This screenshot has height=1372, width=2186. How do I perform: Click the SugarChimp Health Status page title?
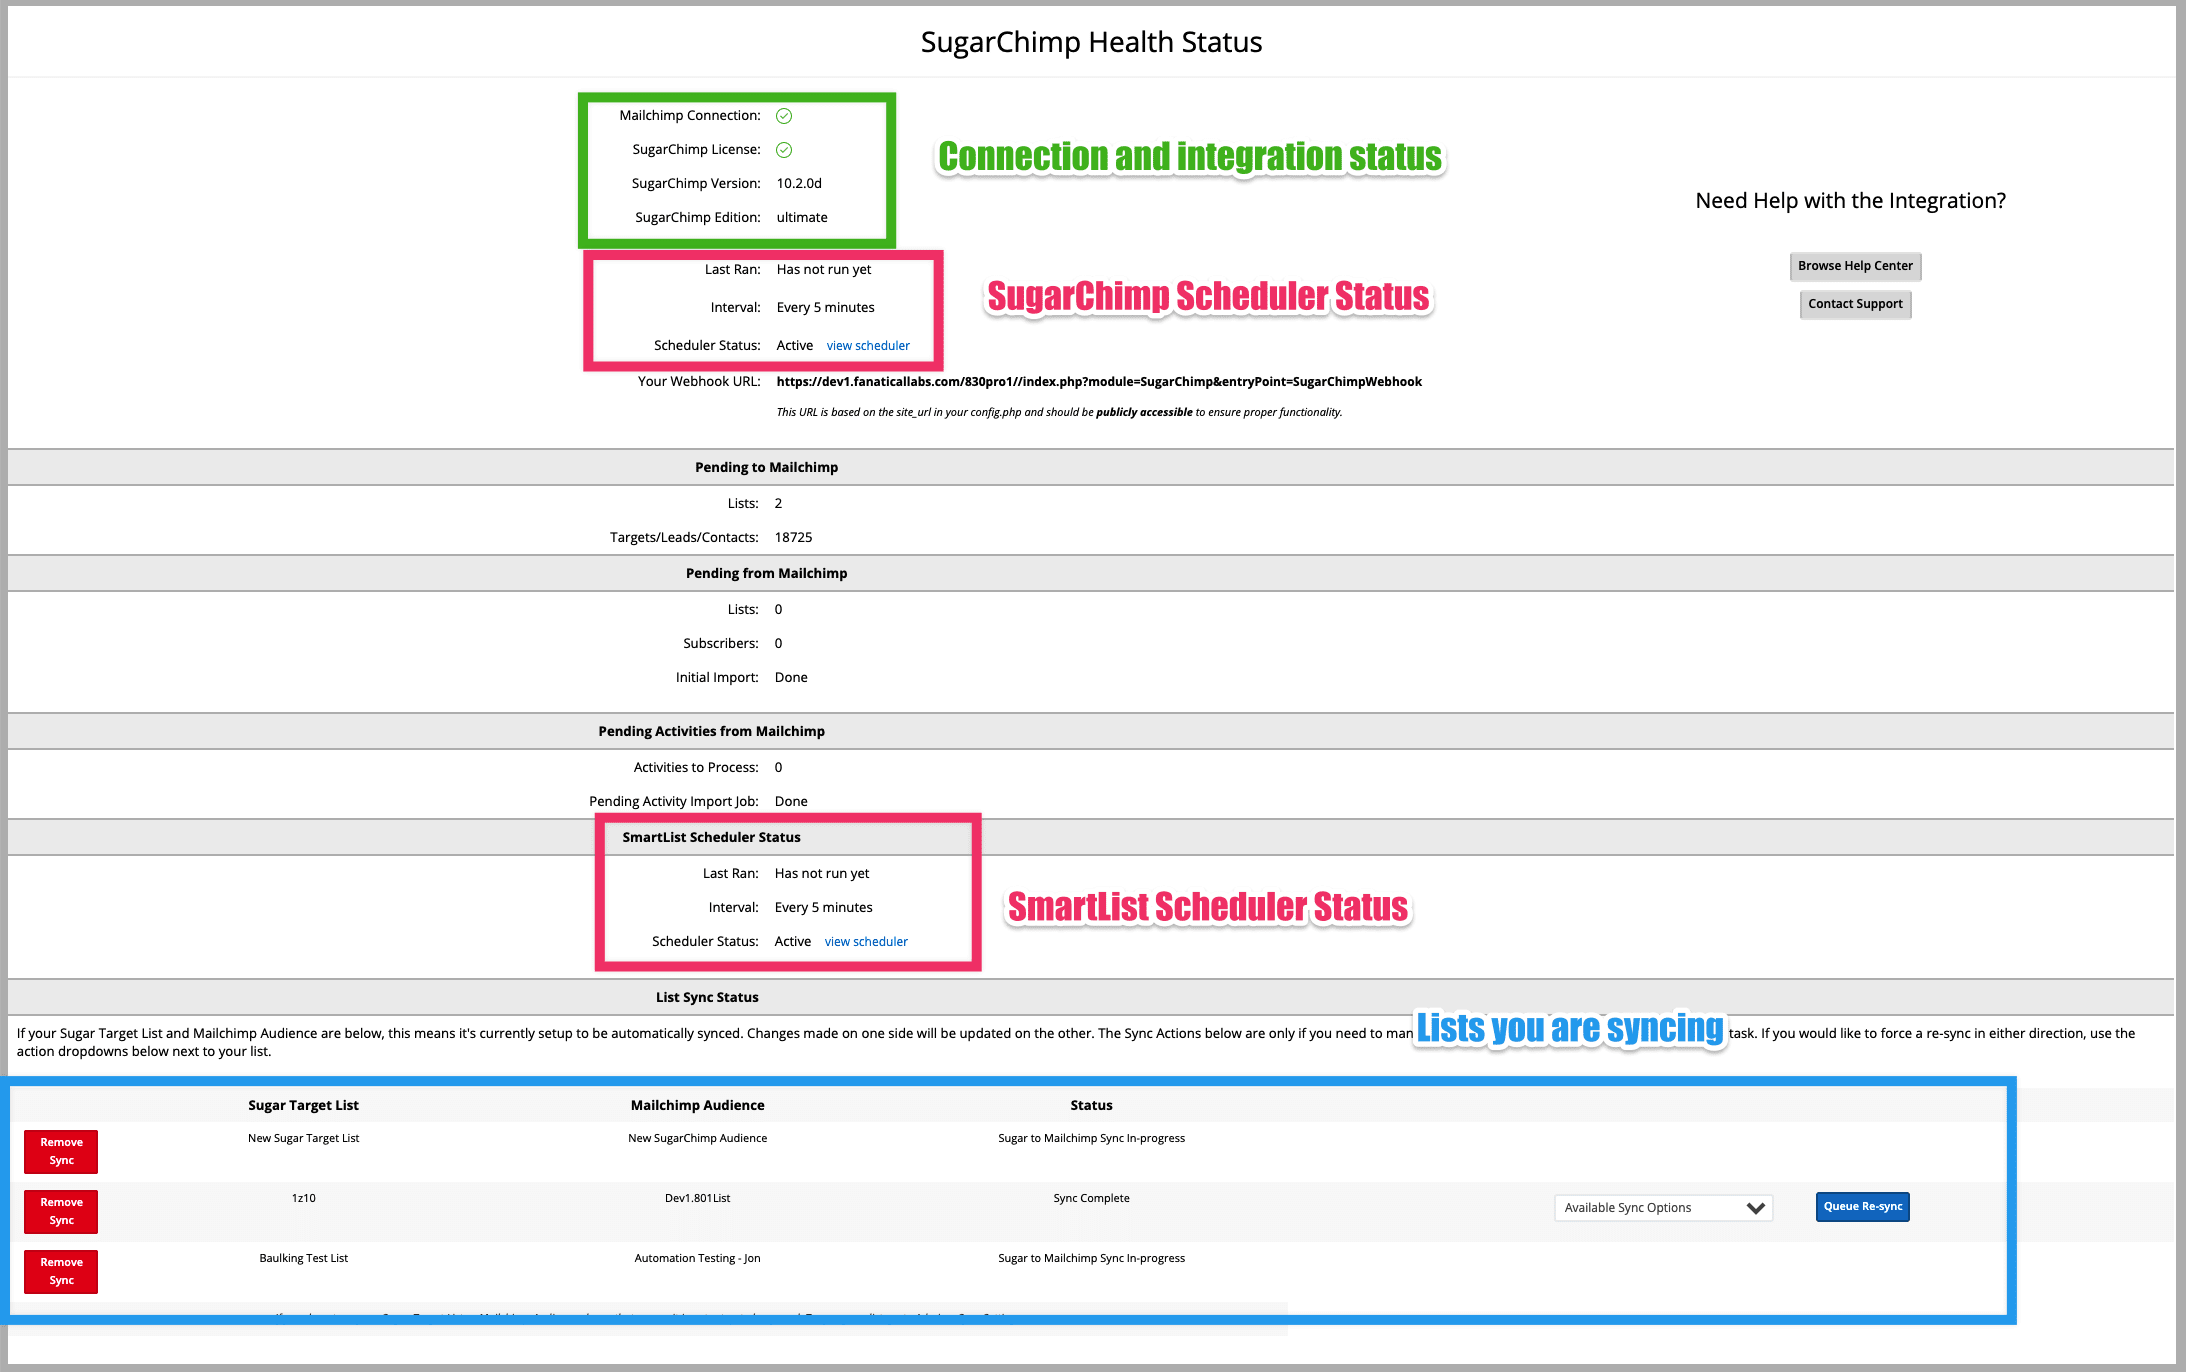tap(1091, 42)
